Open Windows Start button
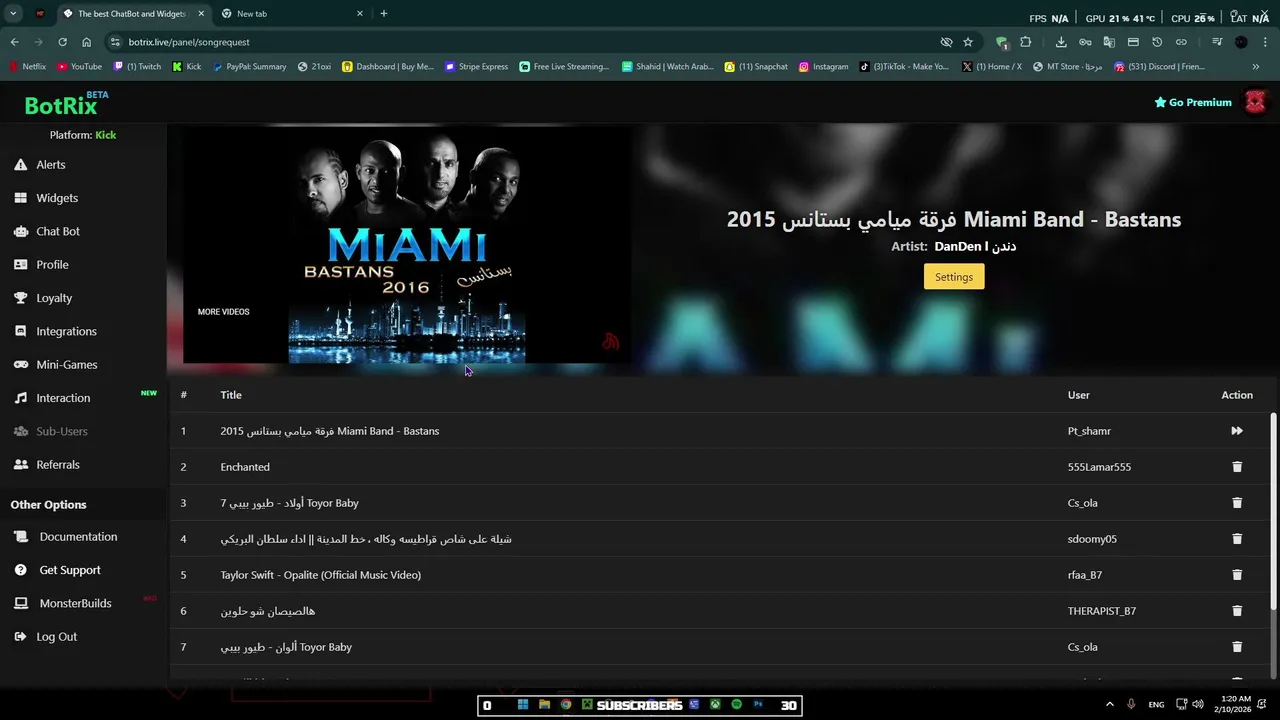 (523, 705)
